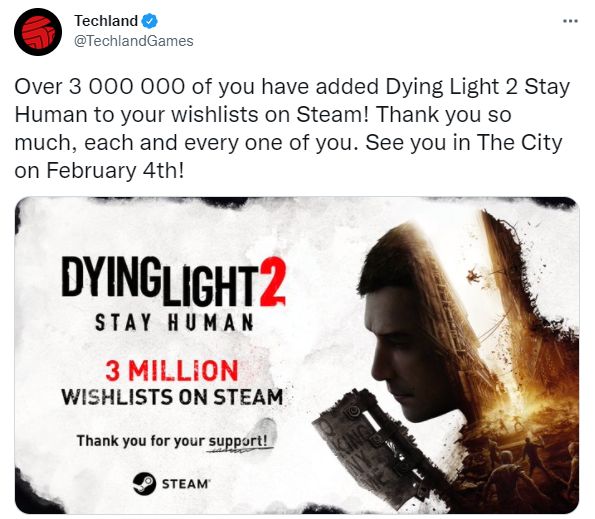The image size is (595, 519).
Task: Click the tweet text about 3 000 000 wishlists
Action: coord(292,128)
